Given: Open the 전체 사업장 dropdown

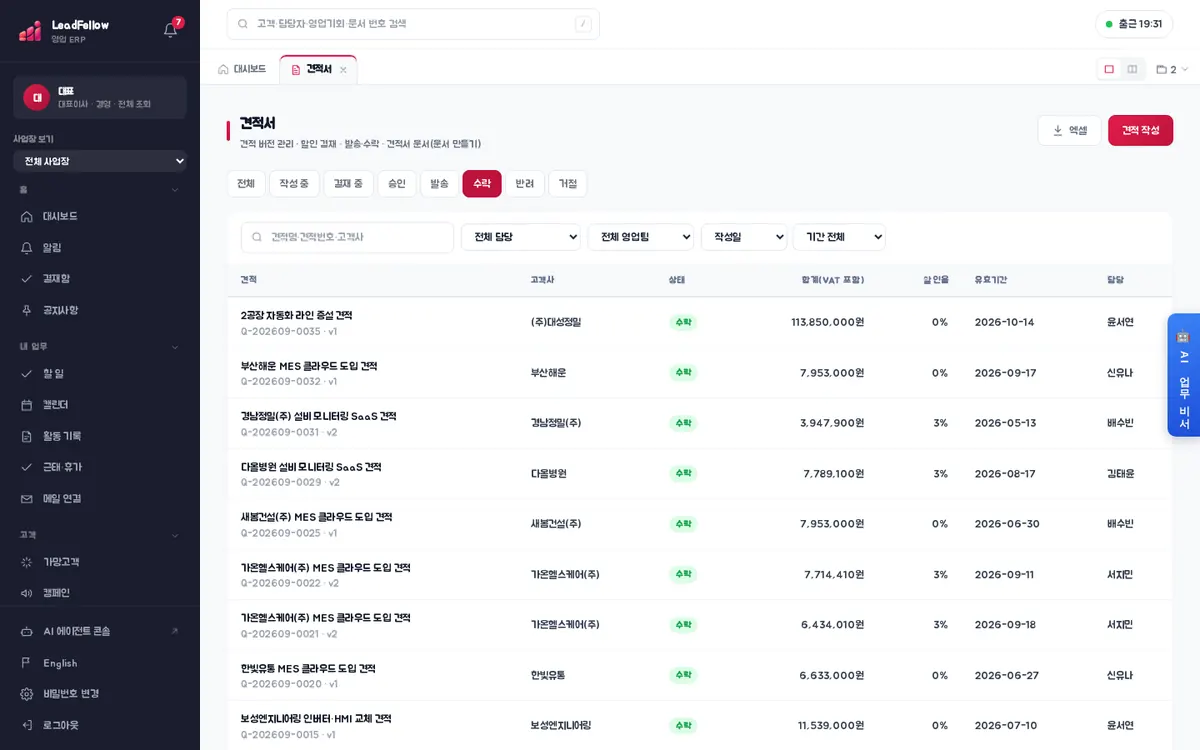Looking at the screenshot, I should point(100,161).
